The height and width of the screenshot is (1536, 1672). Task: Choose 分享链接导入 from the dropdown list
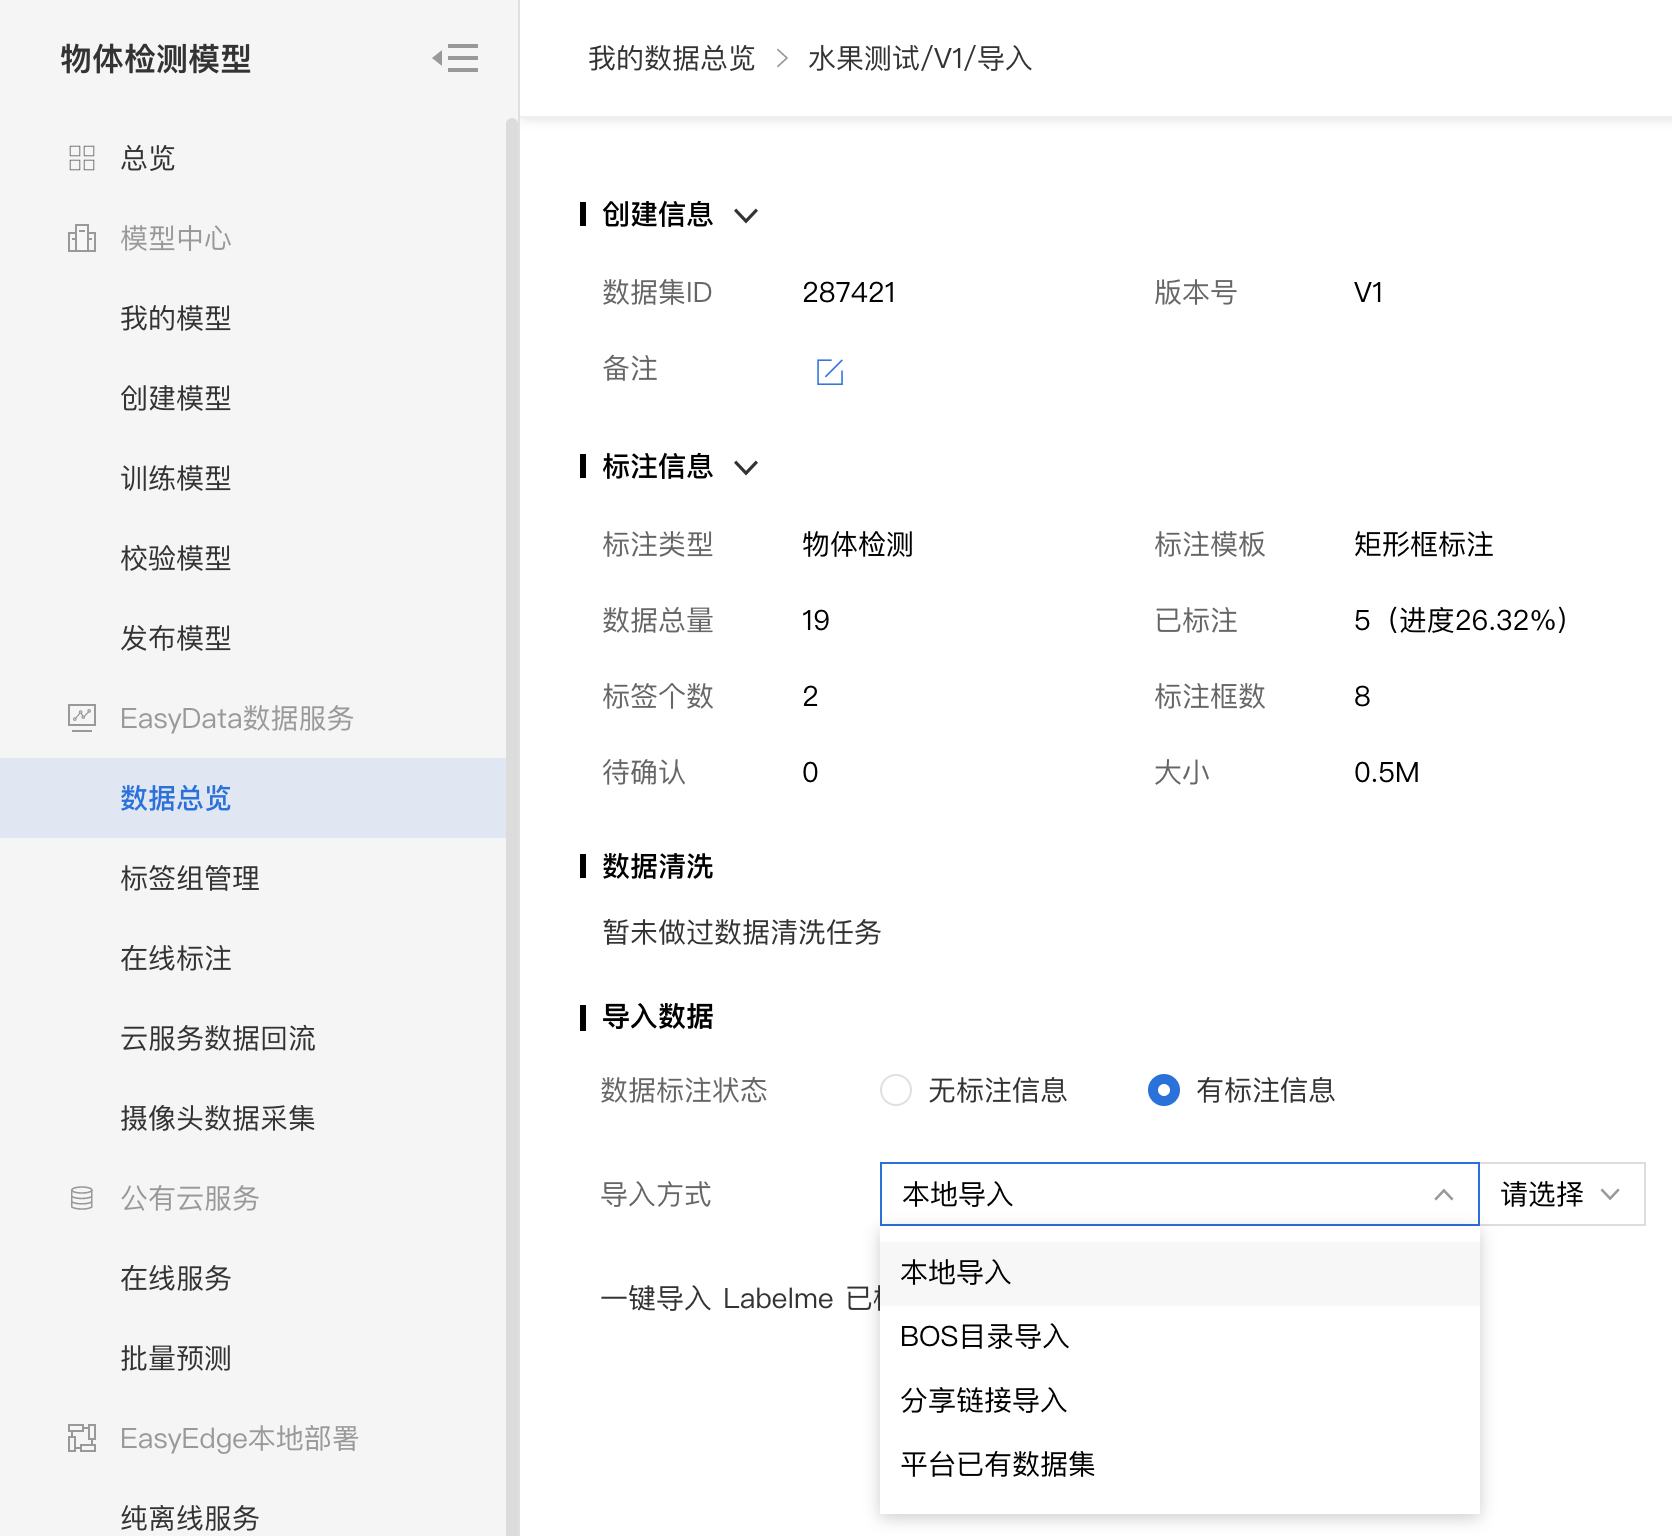[1179, 1400]
